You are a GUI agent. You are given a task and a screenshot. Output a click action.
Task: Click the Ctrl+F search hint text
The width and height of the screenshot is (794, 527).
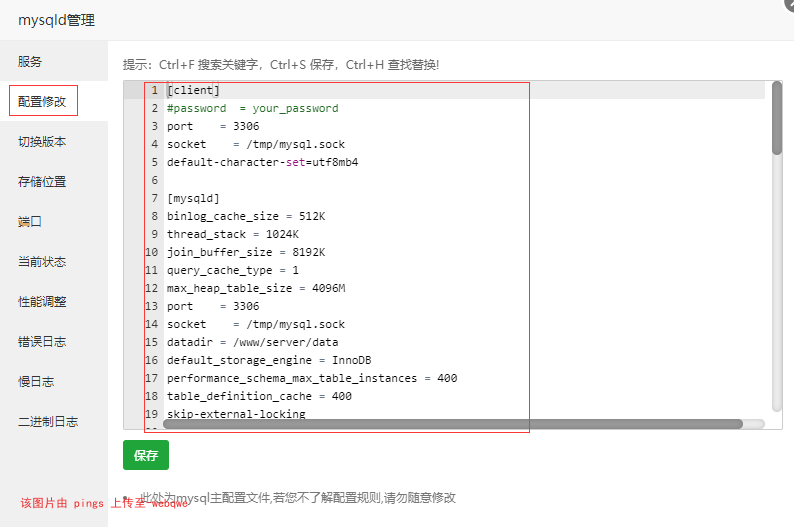tap(281, 65)
